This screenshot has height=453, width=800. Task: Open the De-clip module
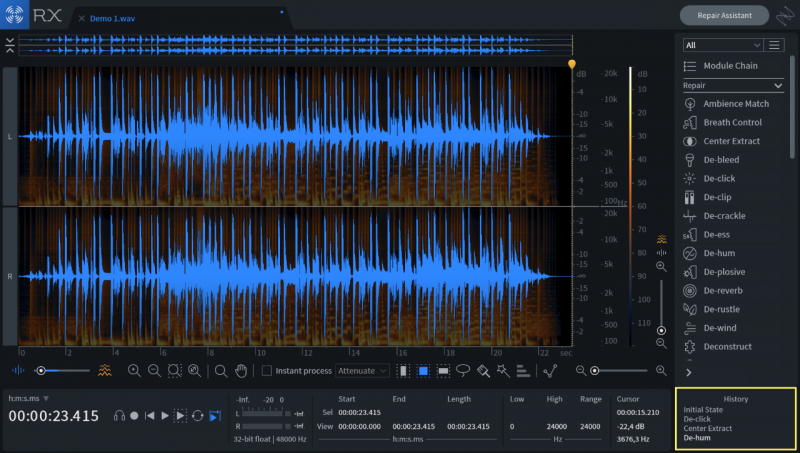tap(707, 197)
